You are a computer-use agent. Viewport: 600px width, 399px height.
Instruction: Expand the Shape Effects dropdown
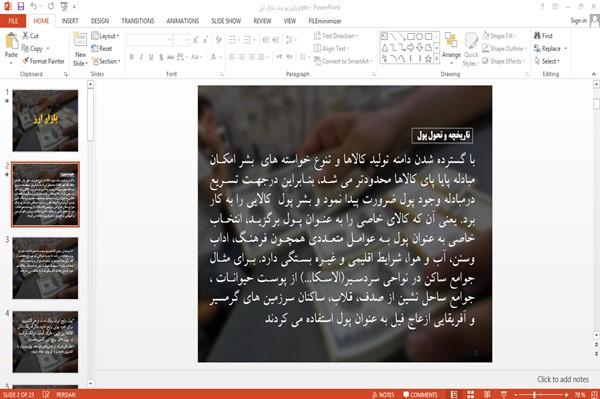click(504, 61)
